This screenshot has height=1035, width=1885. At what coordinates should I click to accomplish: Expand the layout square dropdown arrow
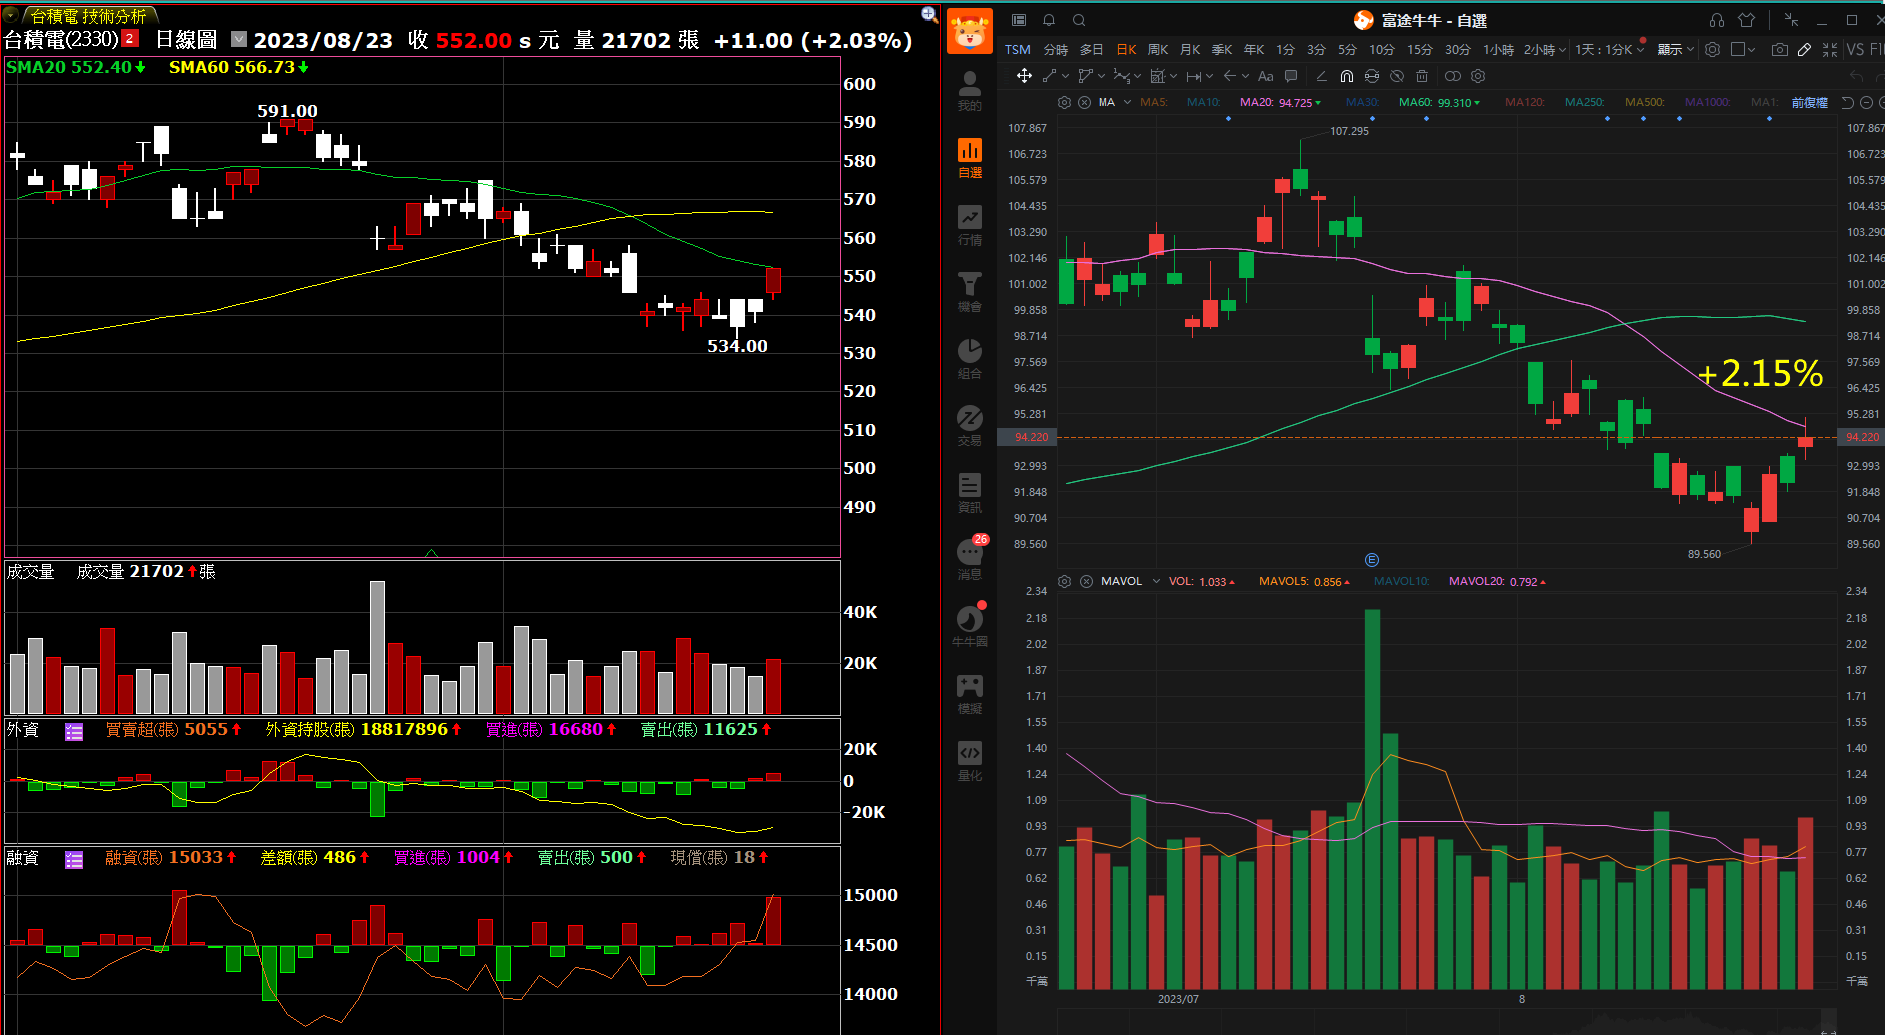[1752, 49]
